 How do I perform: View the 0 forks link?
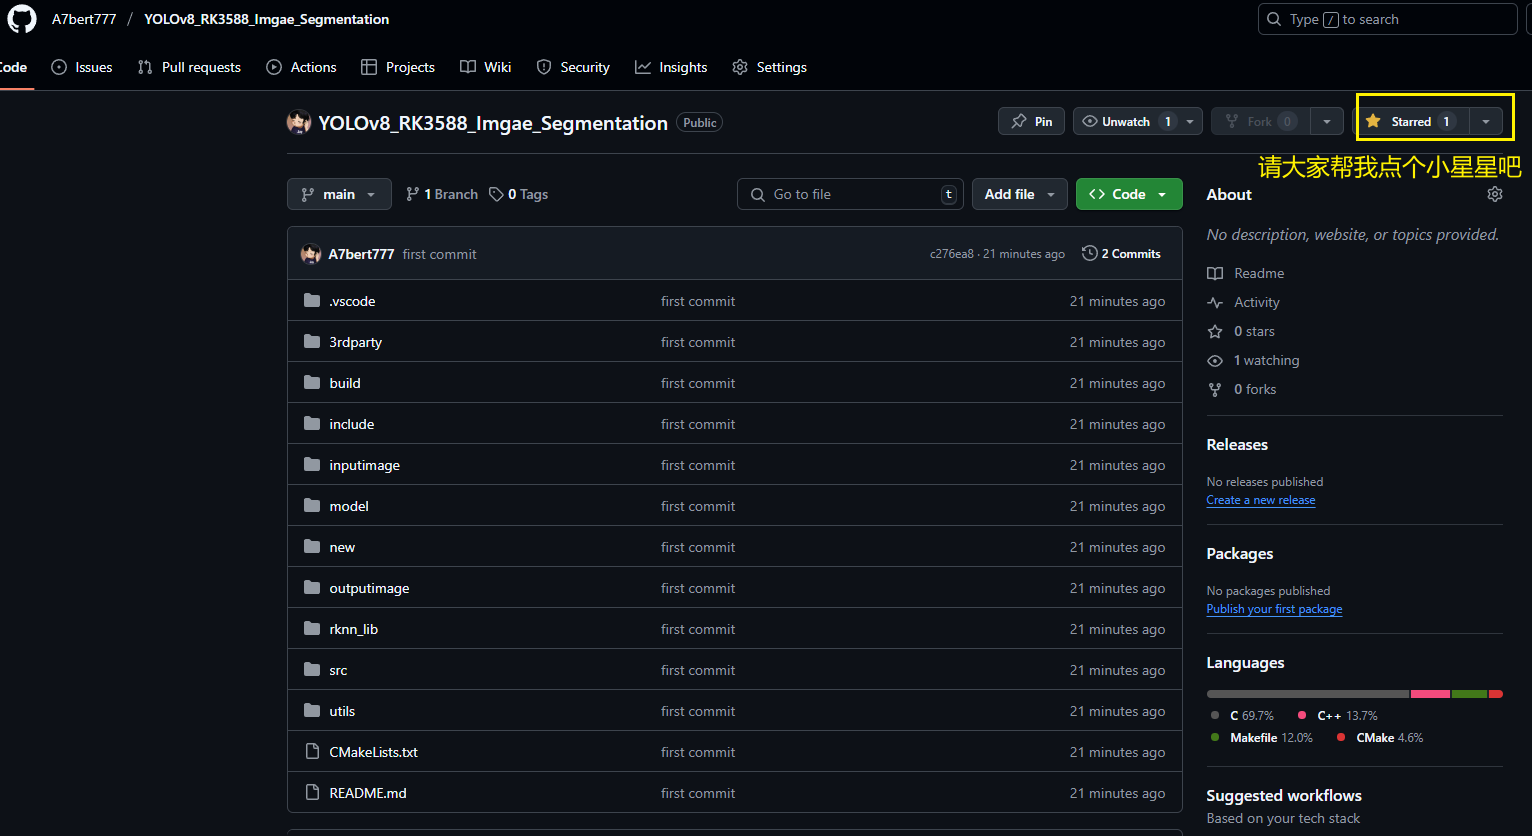tap(1241, 389)
